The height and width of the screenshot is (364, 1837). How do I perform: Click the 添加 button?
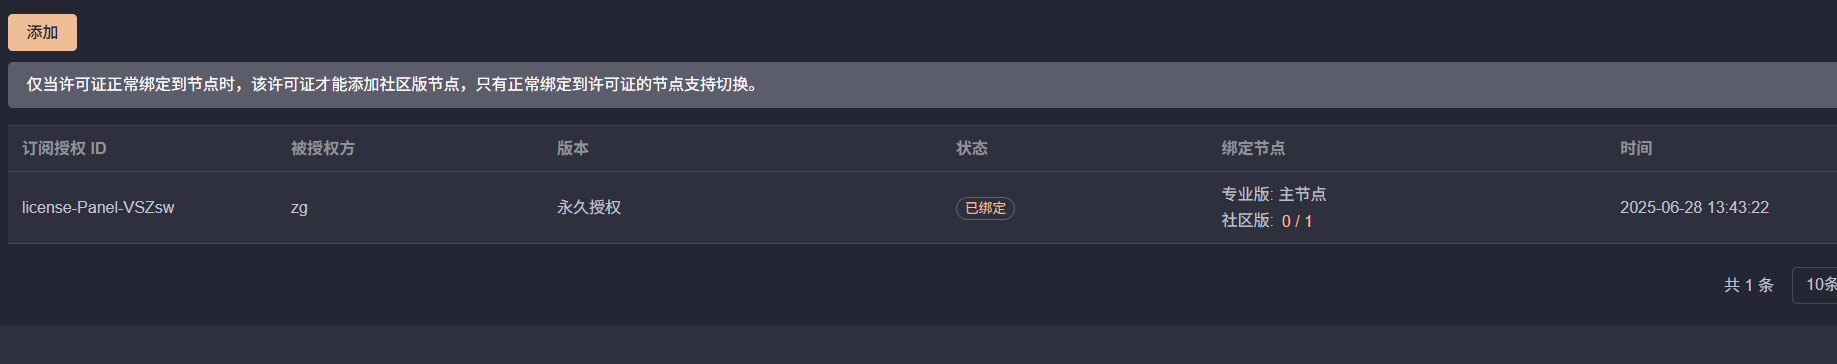pos(42,32)
